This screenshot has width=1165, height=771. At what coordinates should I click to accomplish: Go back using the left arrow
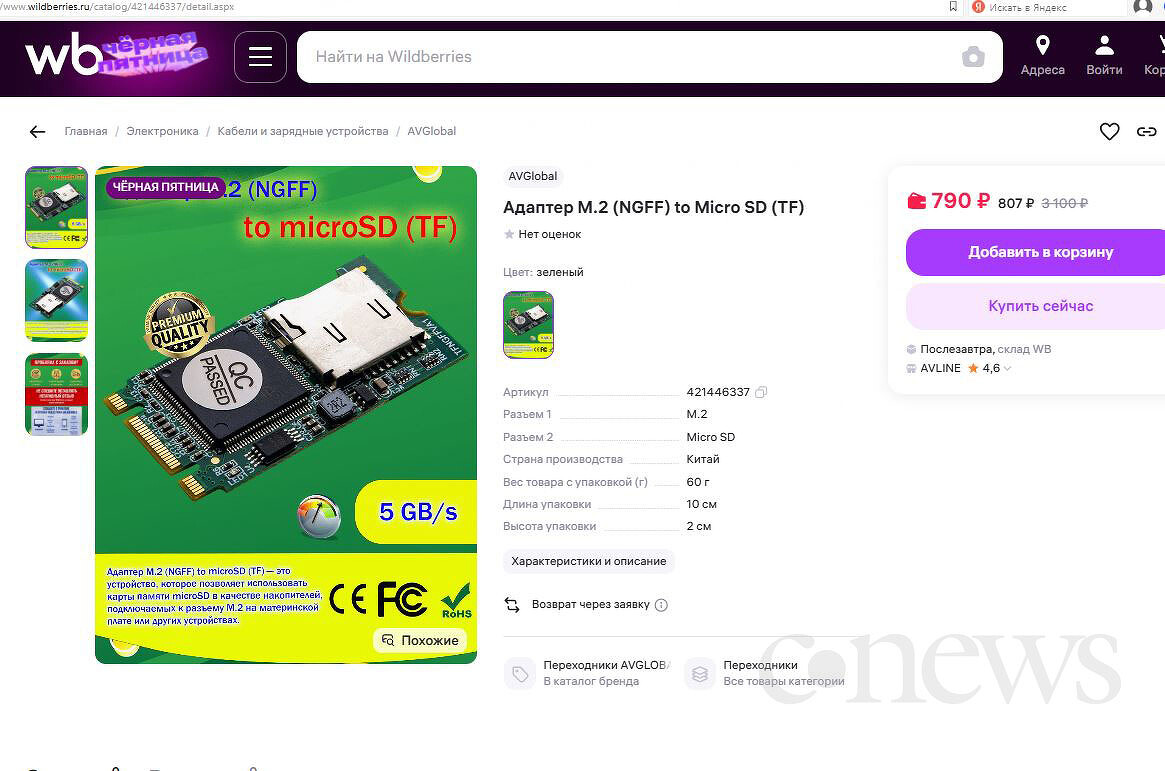(37, 131)
